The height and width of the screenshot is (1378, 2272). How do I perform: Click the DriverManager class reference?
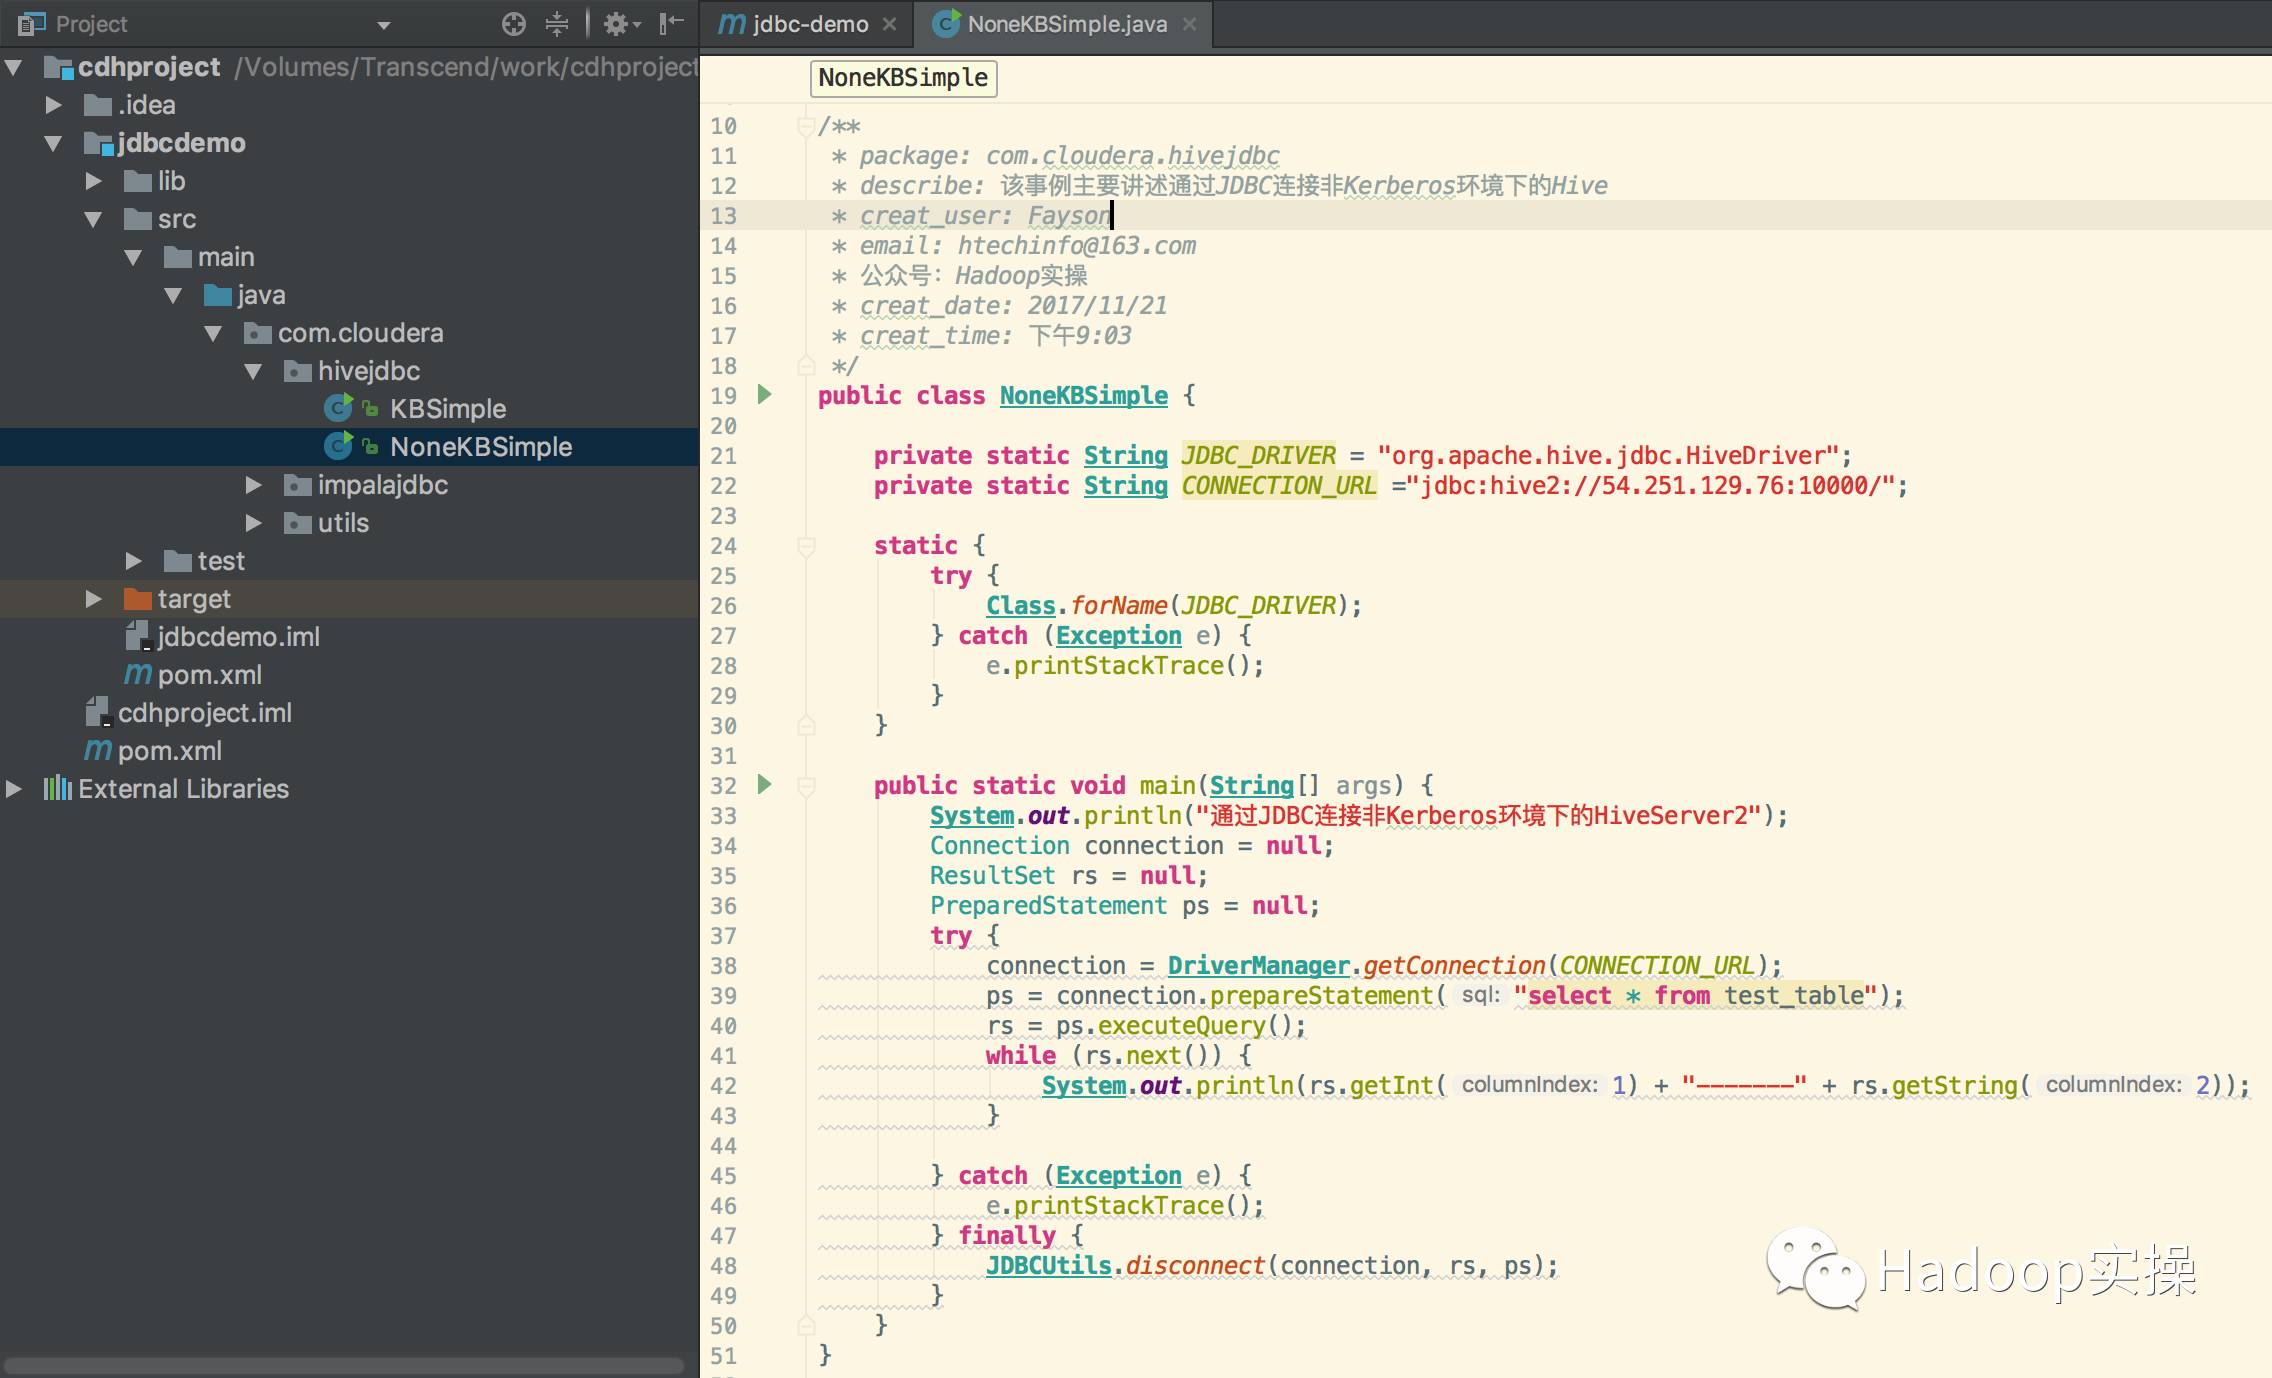tap(1258, 966)
